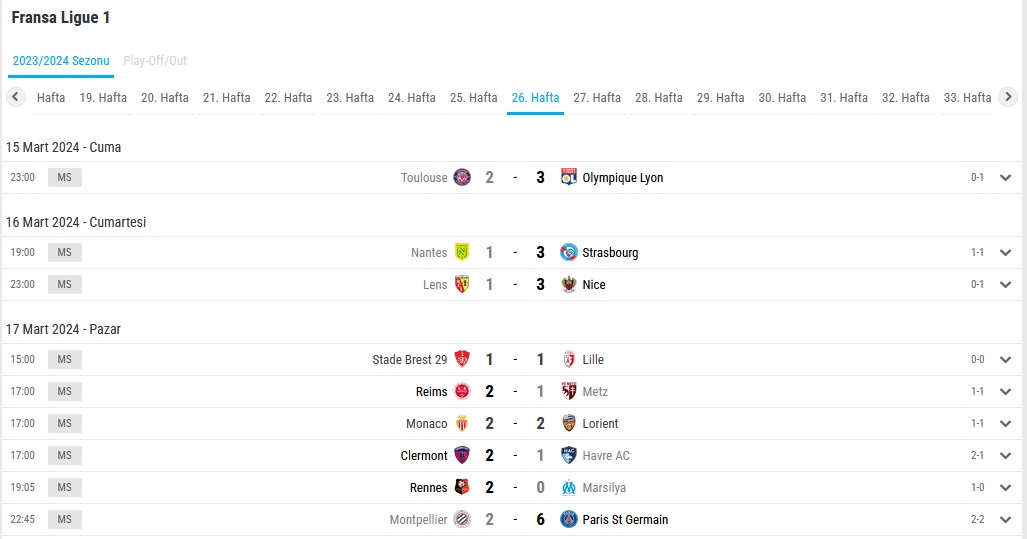This screenshot has width=1027, height=539.
Task: Click the Marsilya club emblem
Action: [x=569, y=487]
